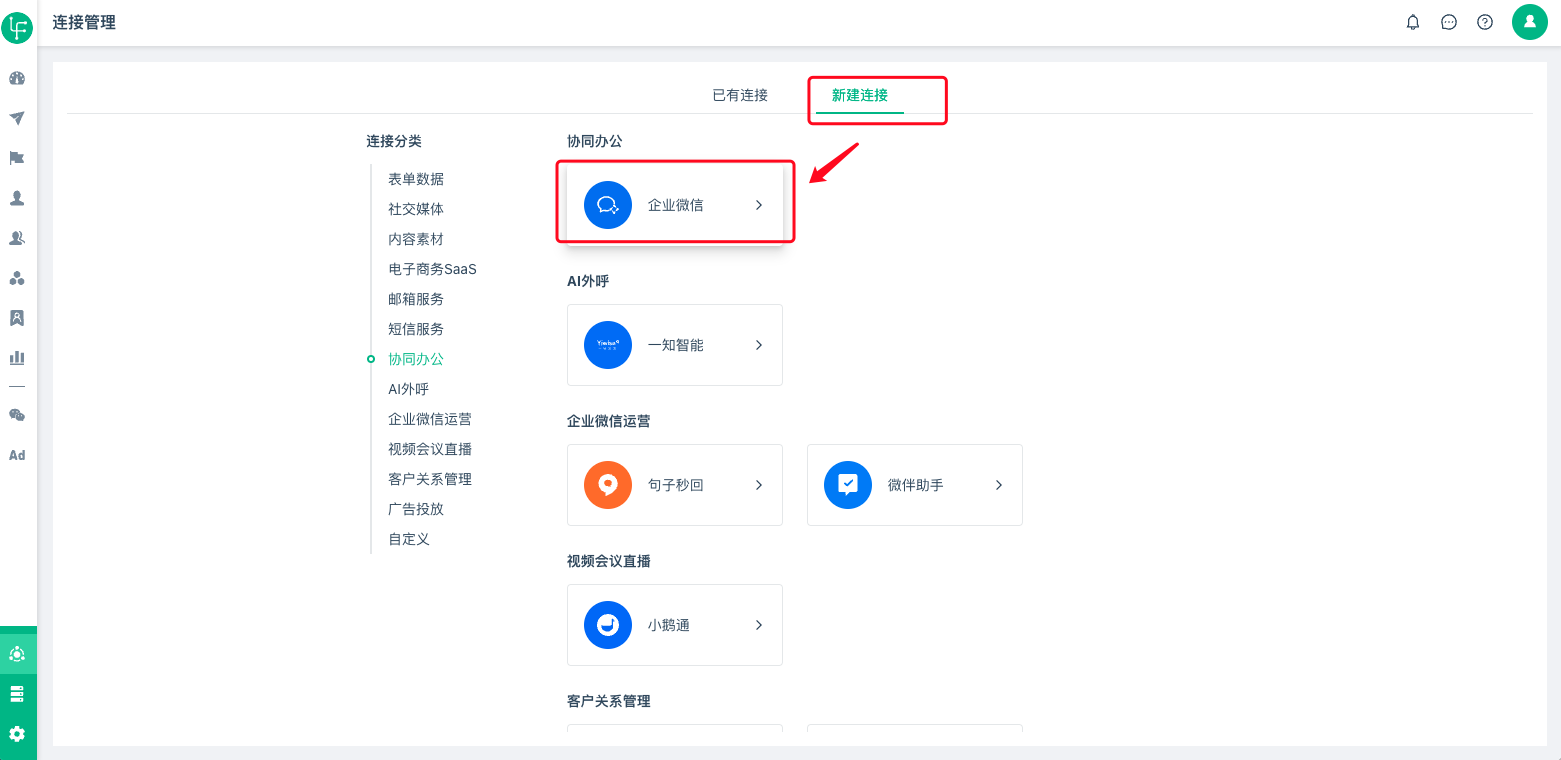Click the 企业微信 card label
This screenshot has height=760, width=1561.
click(x=676, y=205)
